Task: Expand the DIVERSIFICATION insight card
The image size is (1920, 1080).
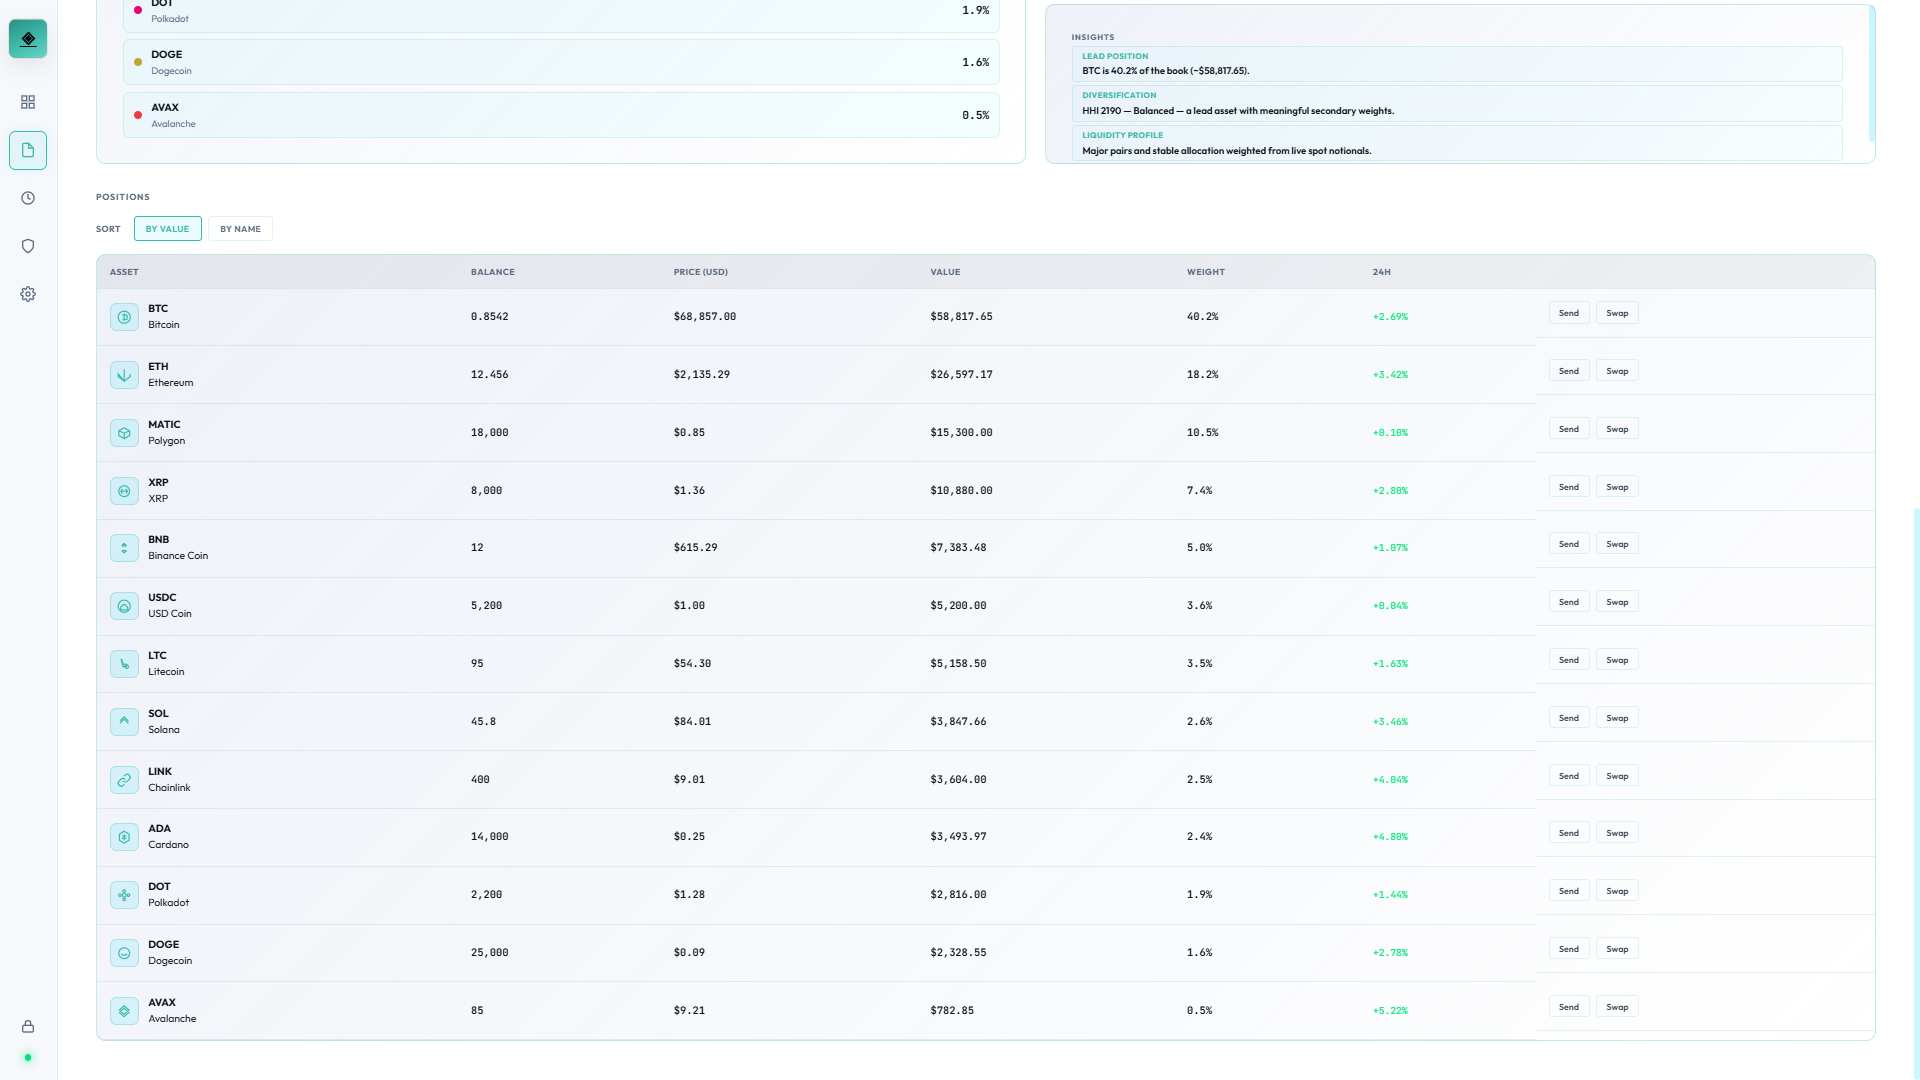Action: (x=1455, y=103)
